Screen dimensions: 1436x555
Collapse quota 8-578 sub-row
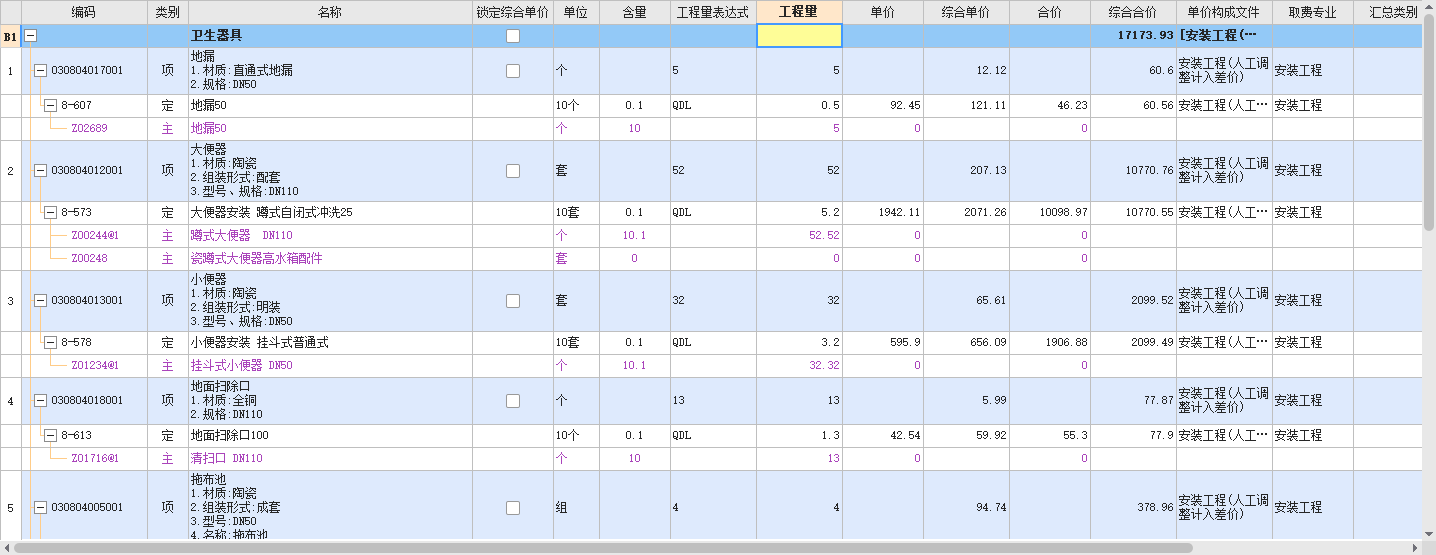[x=50, y=342]
